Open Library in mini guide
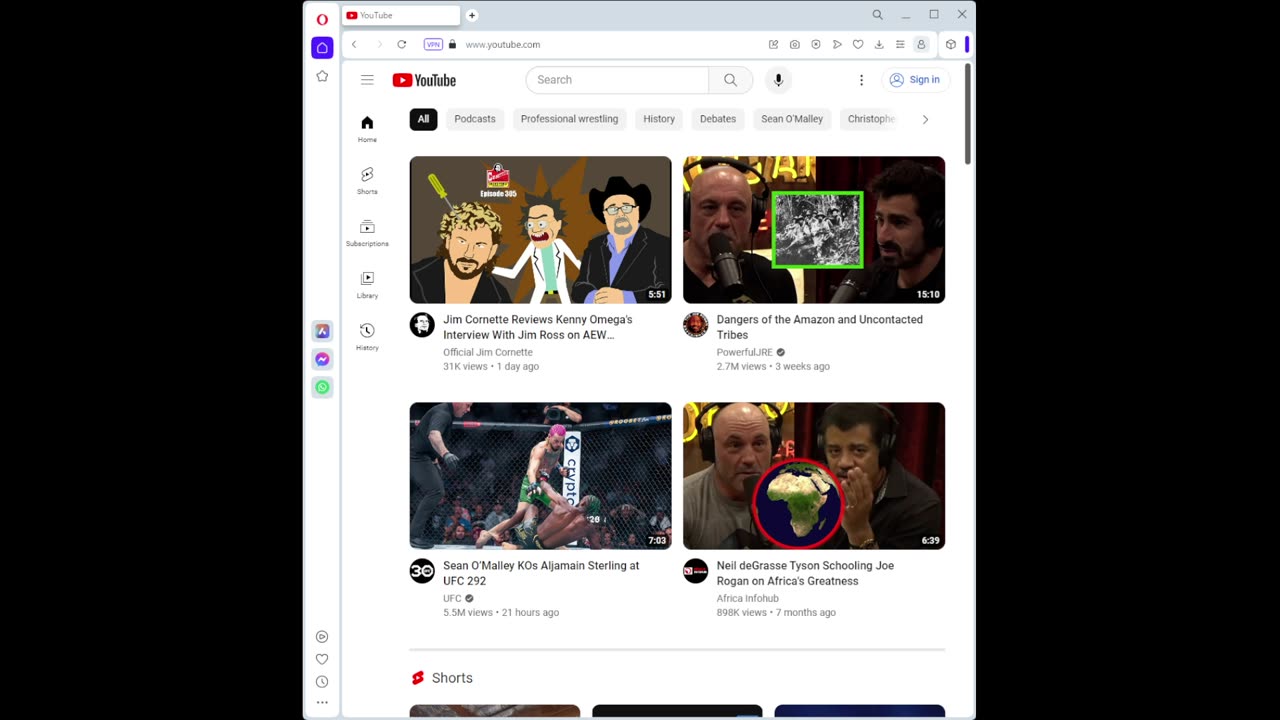Image resolution: width=1280 pixels, height=720 pixels. (x=367, y=284)
